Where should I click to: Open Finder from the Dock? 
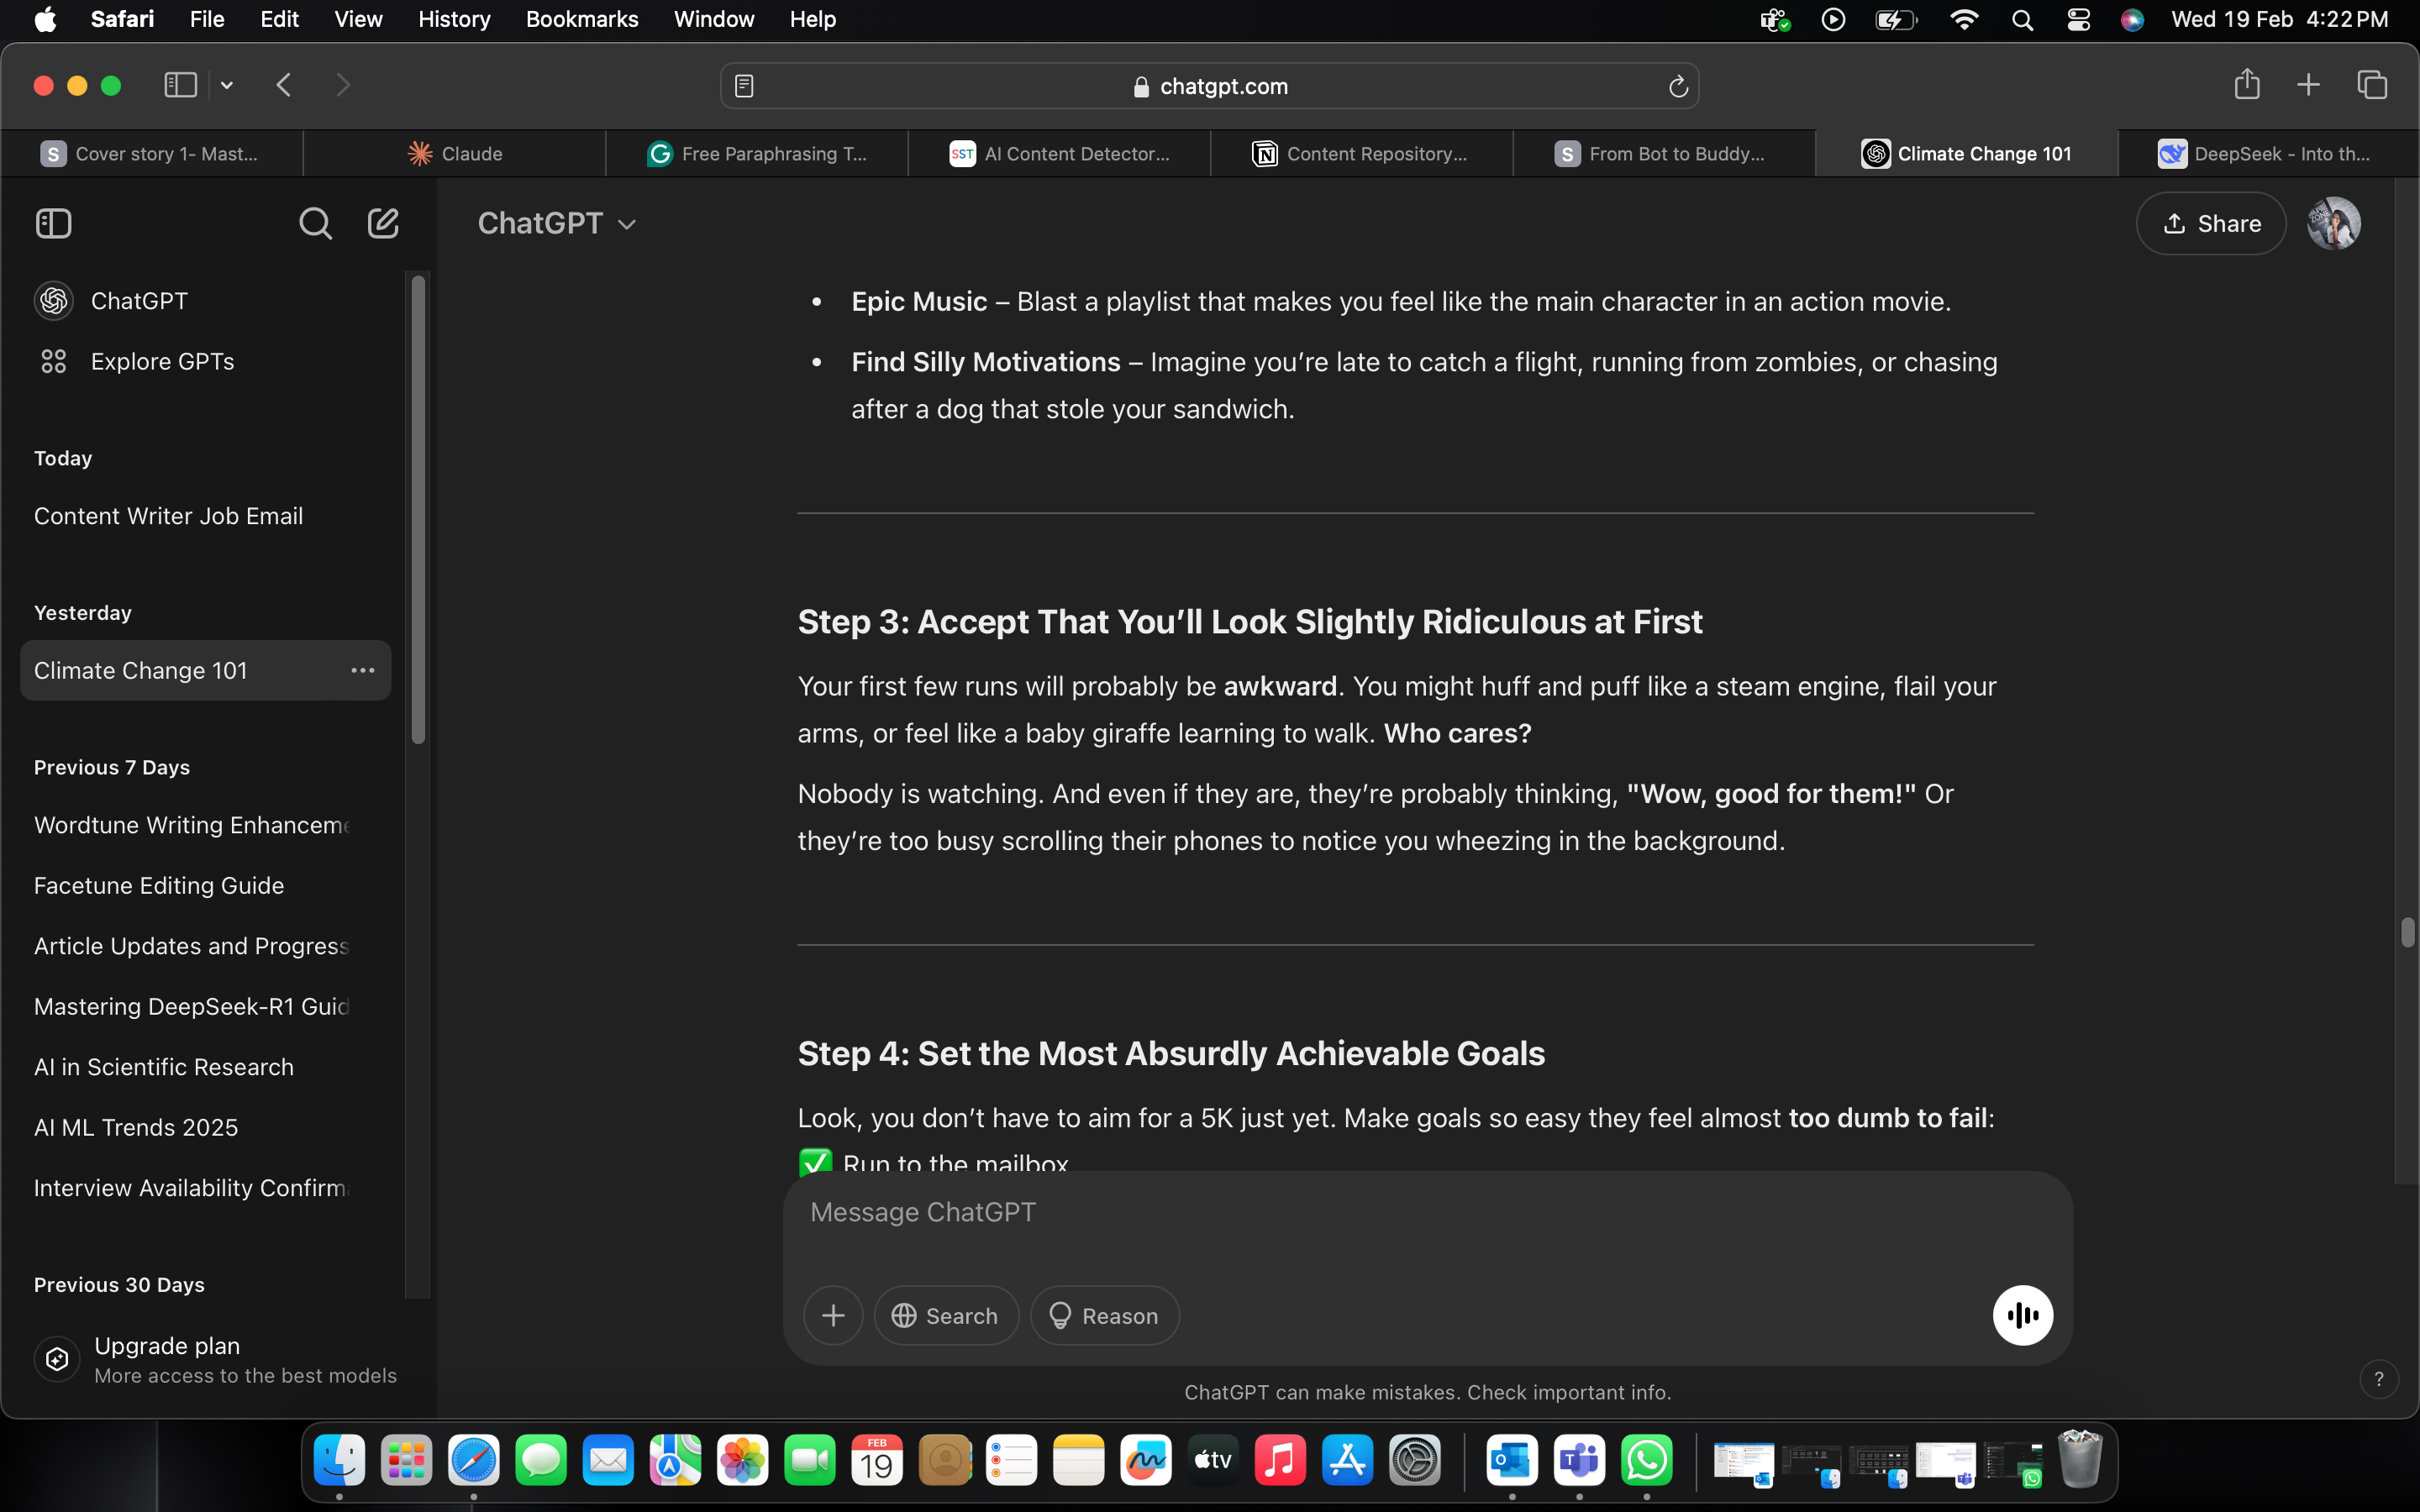(339, 1461)
